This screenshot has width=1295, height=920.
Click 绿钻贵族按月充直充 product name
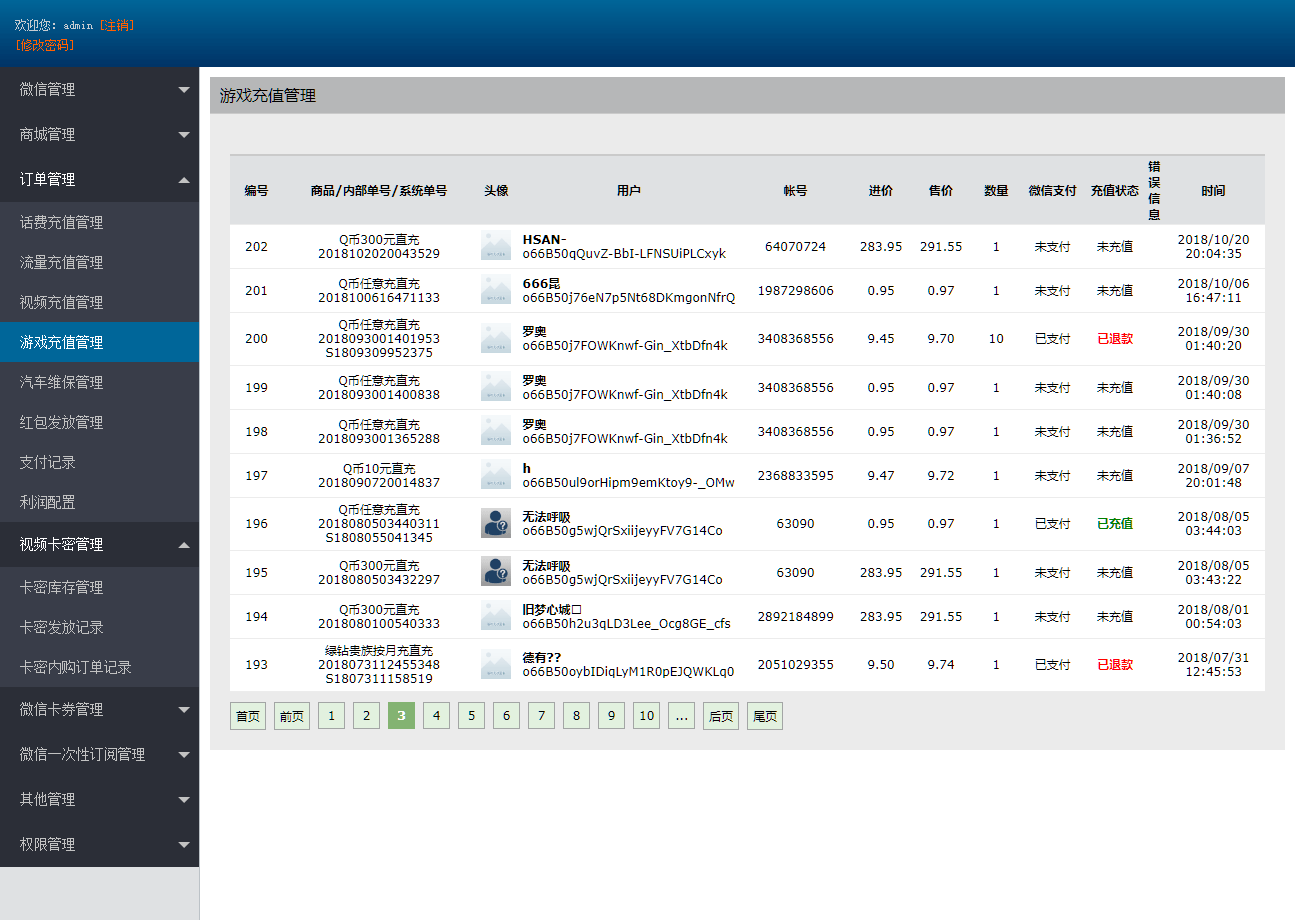(x=379, y=650)
